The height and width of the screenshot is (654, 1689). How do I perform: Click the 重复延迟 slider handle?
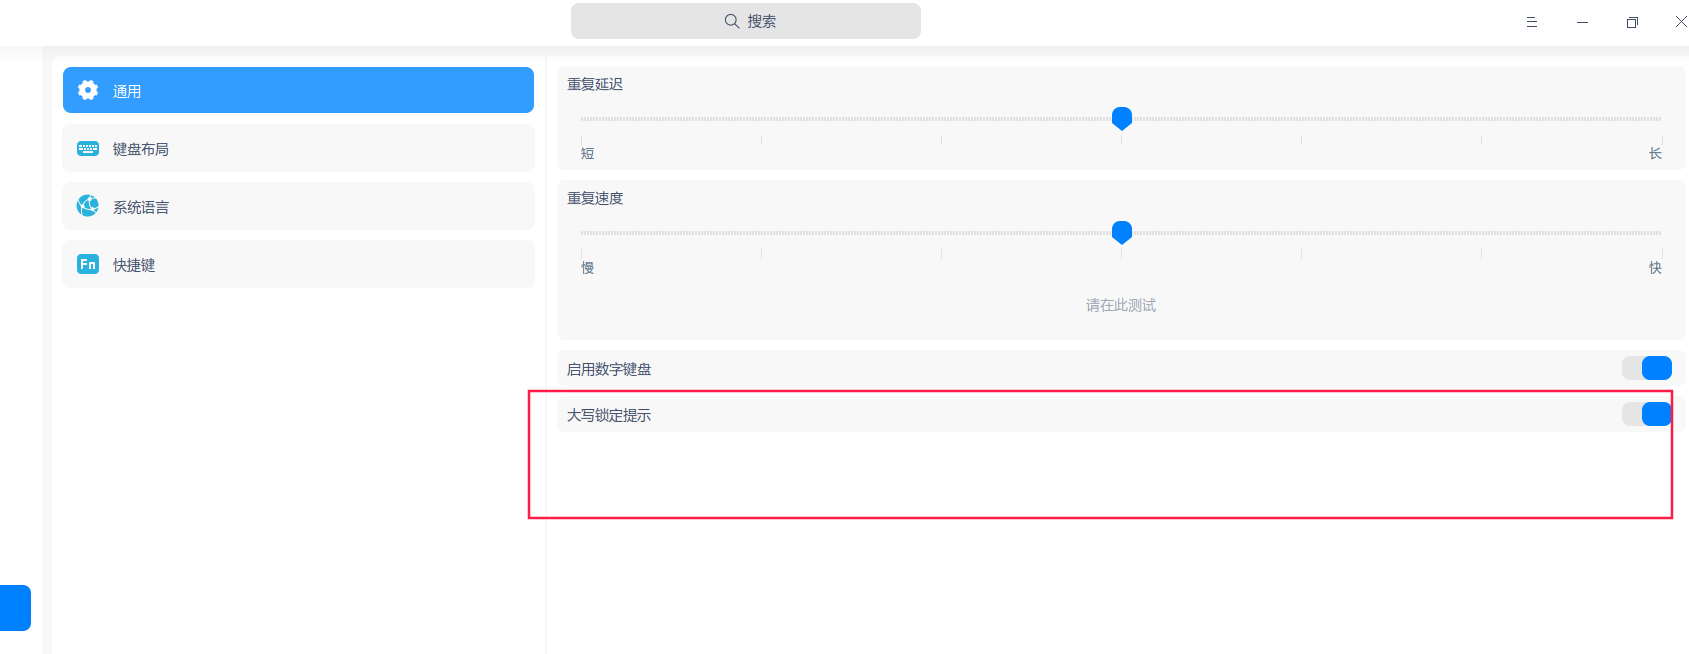click(1122, 118)
